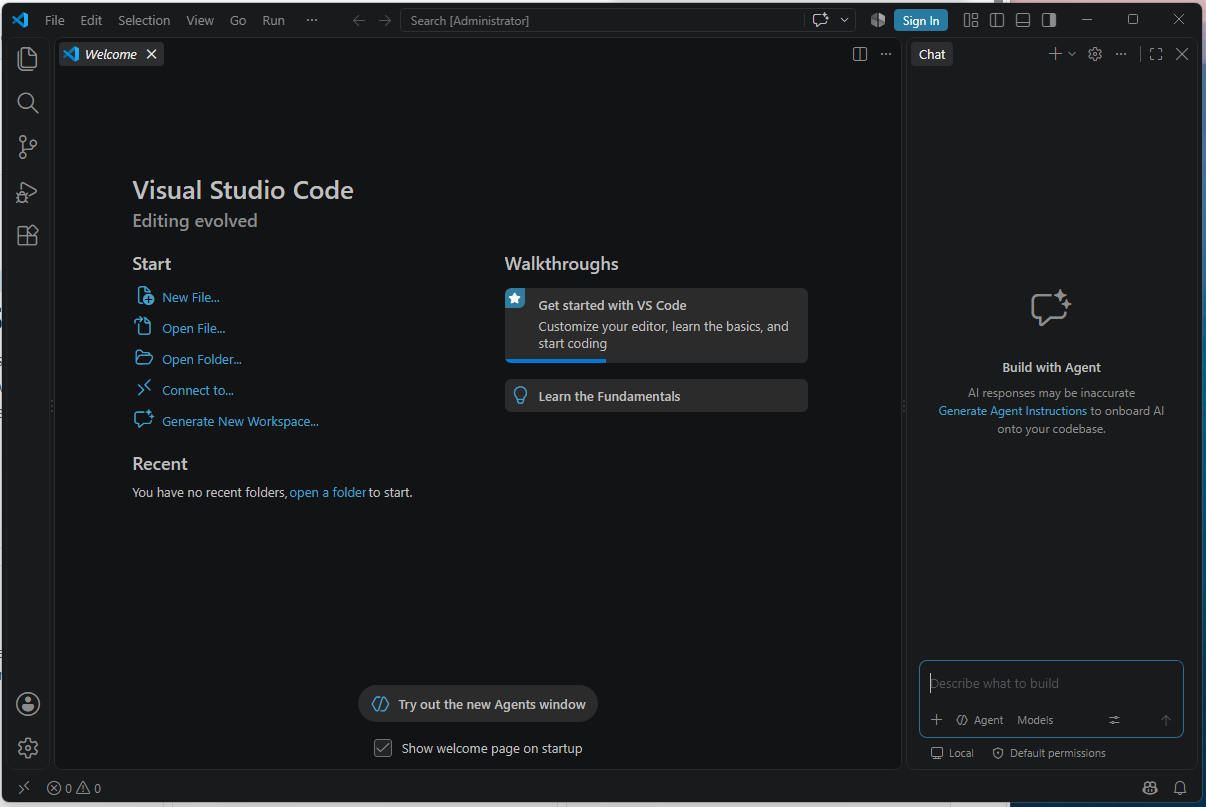Image resolution: width=1206 pixels, height=807 pixels.
Task: Uncheck Show welcome page on startup
Action: point(383,748)
